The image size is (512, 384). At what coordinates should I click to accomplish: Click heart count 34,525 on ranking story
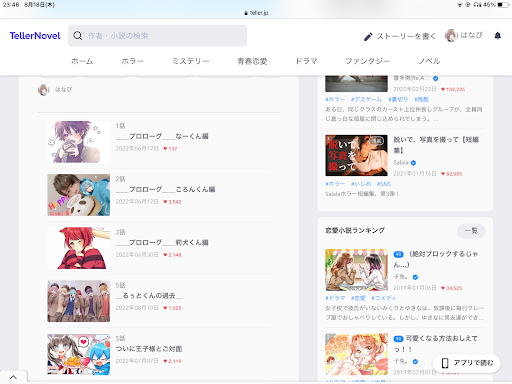pos(452,288)
